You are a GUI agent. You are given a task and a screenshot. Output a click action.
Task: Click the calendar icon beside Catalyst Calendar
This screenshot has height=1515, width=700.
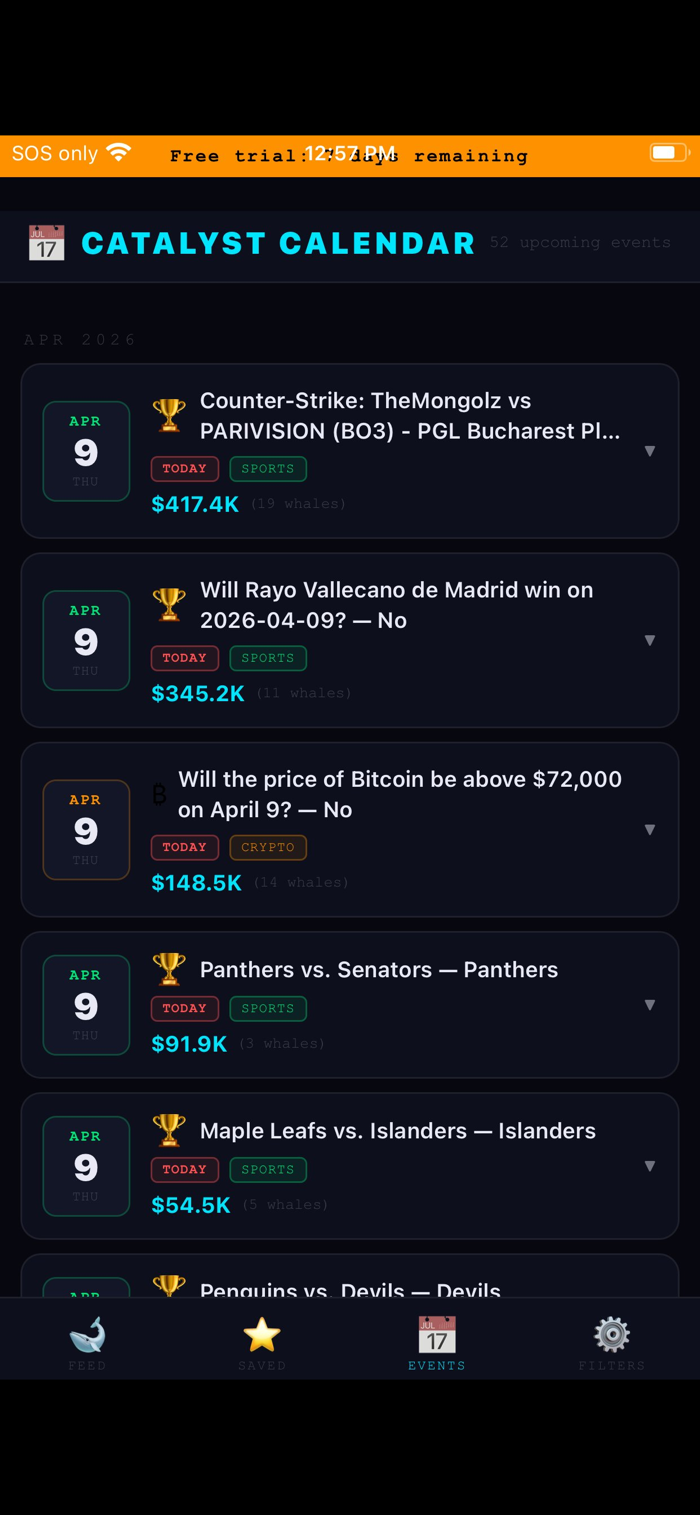point(47,243)
